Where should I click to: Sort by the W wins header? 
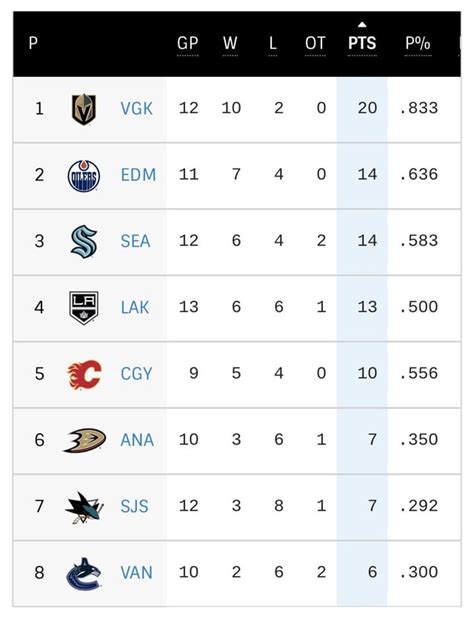pos(230,43)
